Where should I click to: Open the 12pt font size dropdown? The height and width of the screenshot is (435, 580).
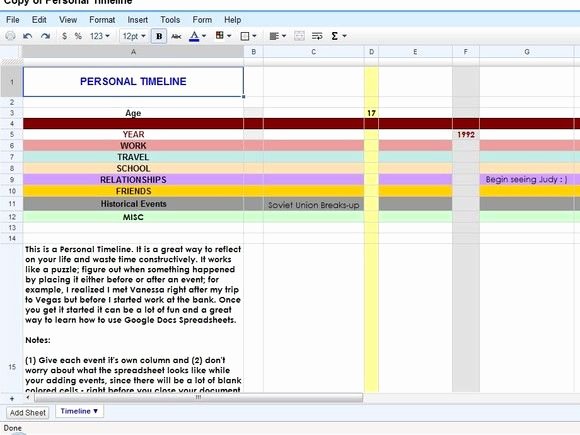point(134,36)
